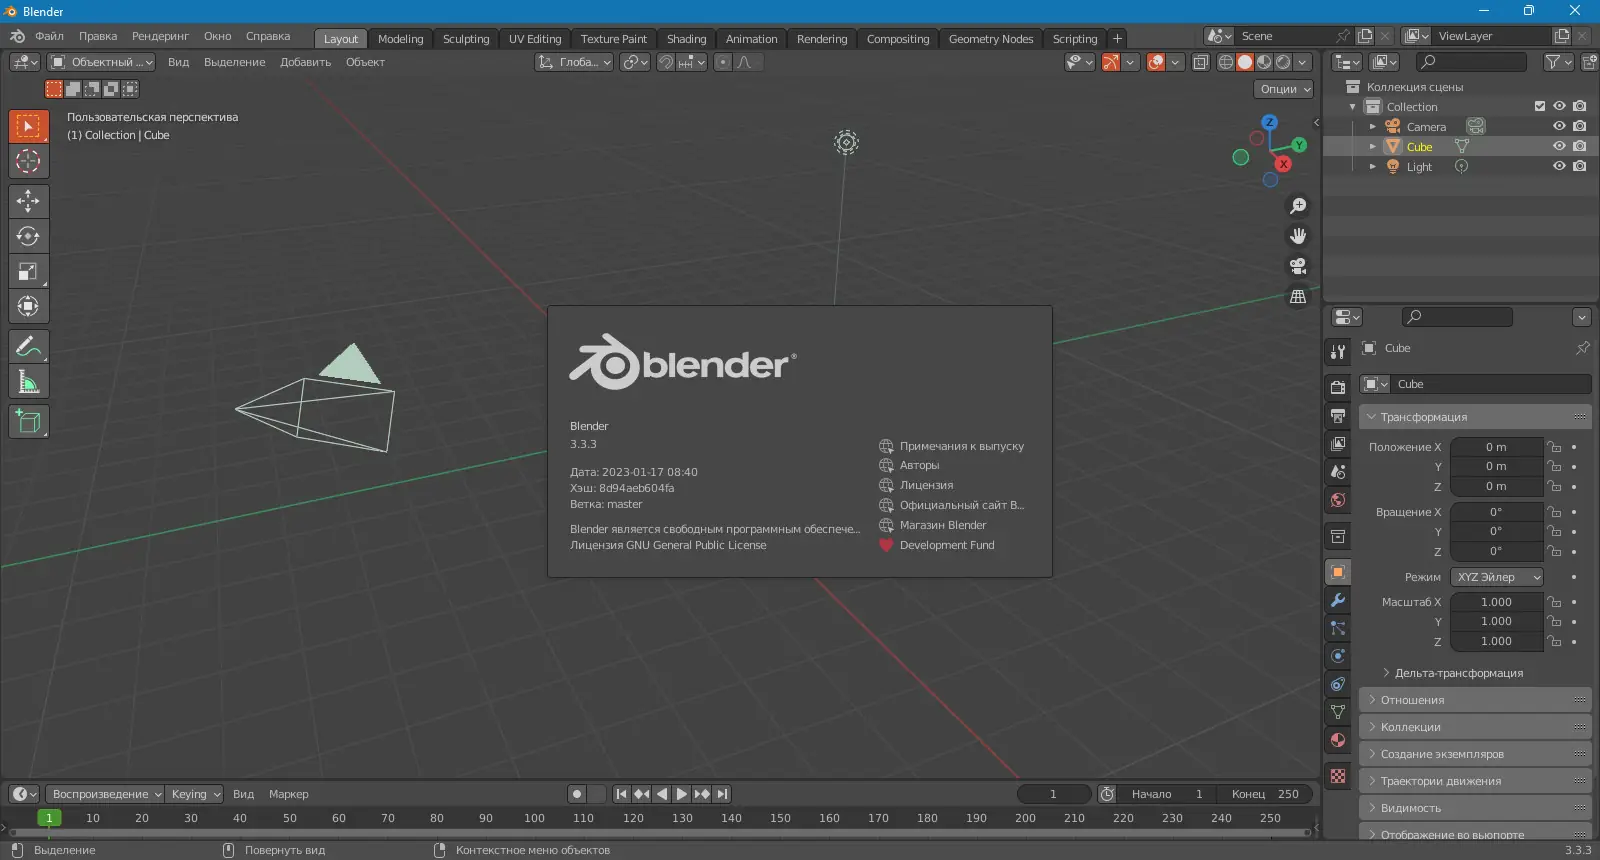Open the Global transform orientation dropdown
1600x860 pixels.
pos(574,62)
